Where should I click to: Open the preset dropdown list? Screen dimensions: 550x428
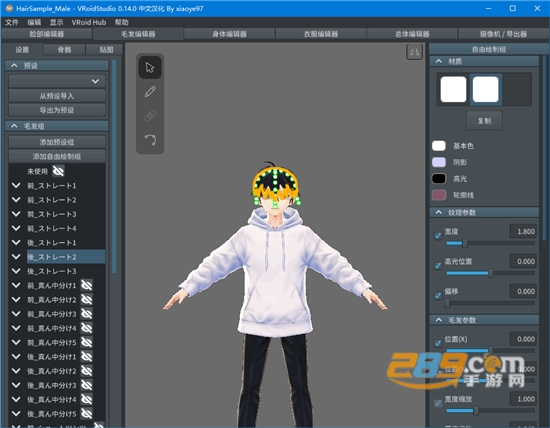pyautogui.click(x=57, y=81)
